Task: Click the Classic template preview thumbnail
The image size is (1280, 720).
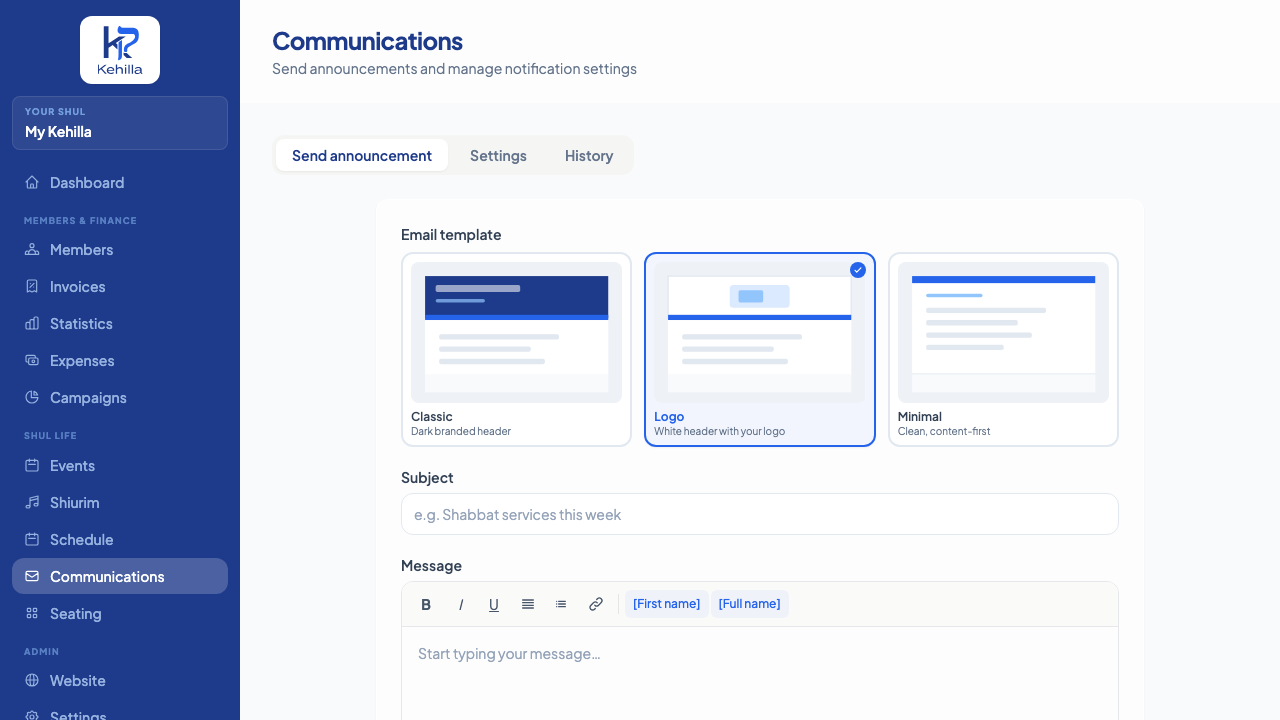Action: (x=516, y=332)
